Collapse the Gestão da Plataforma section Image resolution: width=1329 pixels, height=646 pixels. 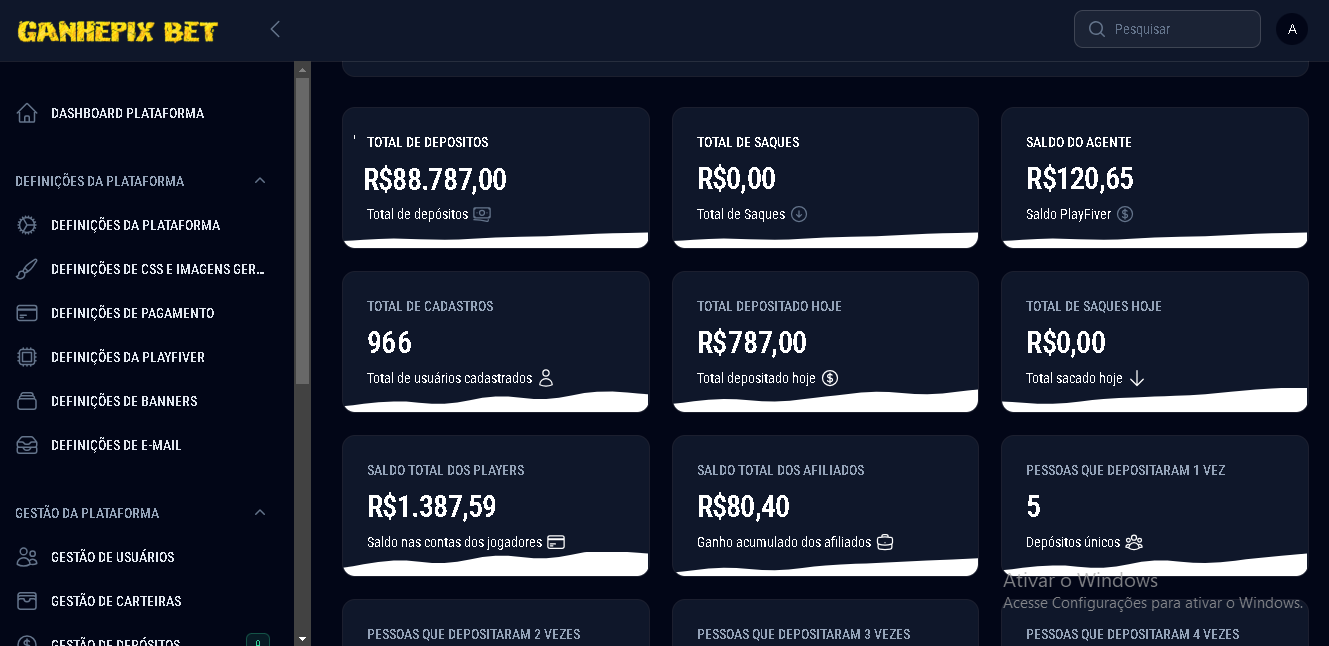(260, 513)
